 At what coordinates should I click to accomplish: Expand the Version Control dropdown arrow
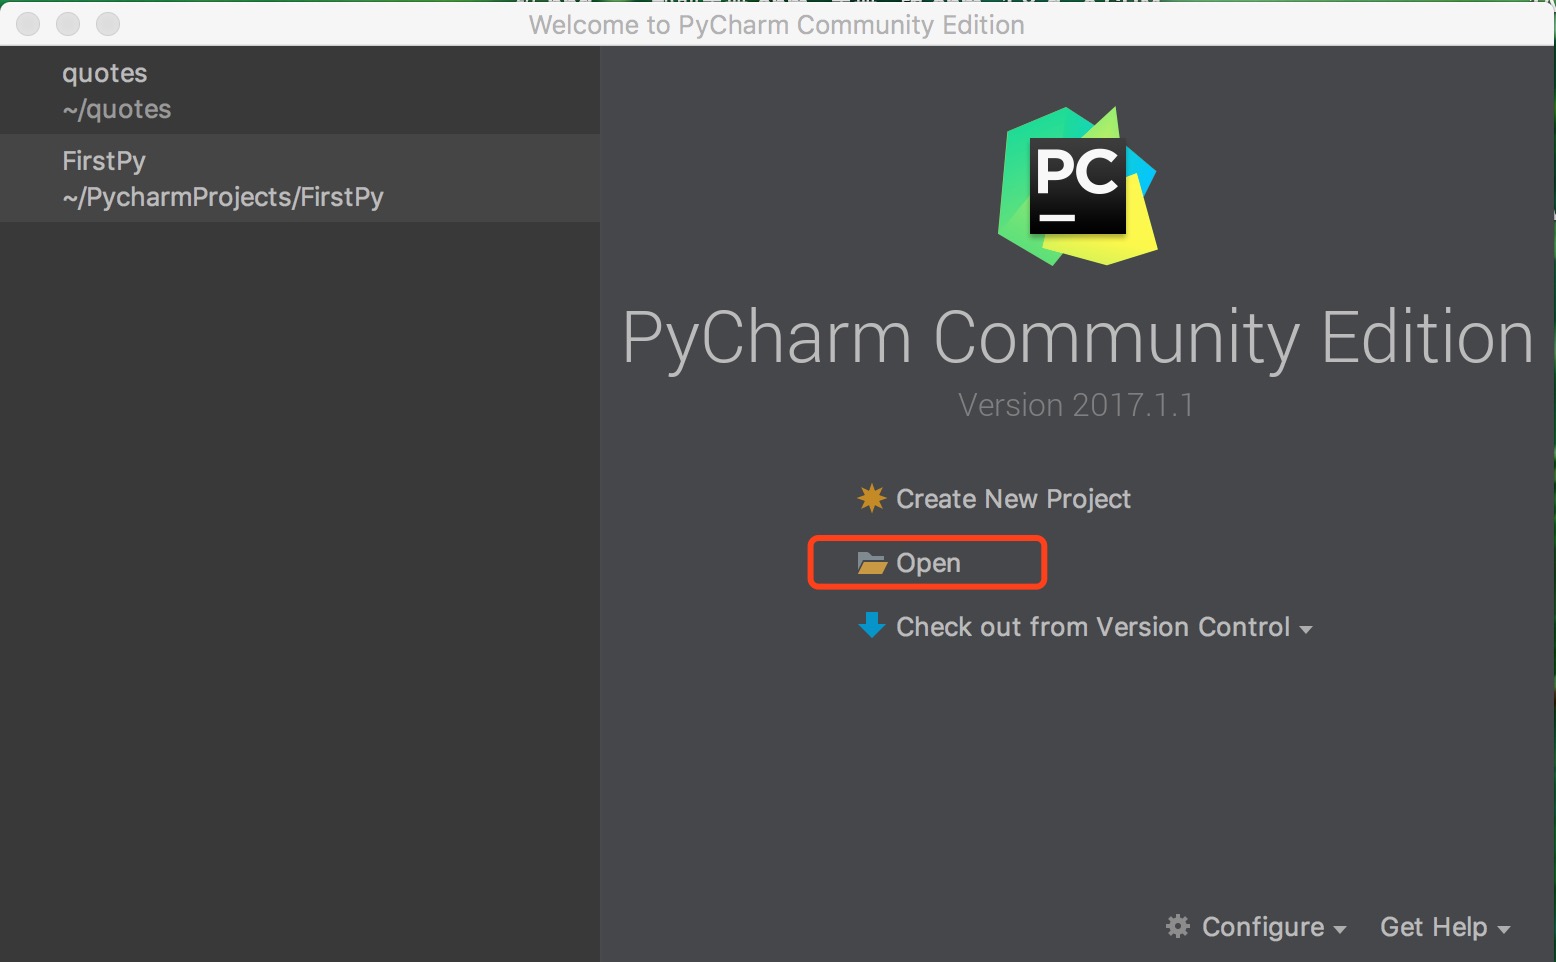1305,630
